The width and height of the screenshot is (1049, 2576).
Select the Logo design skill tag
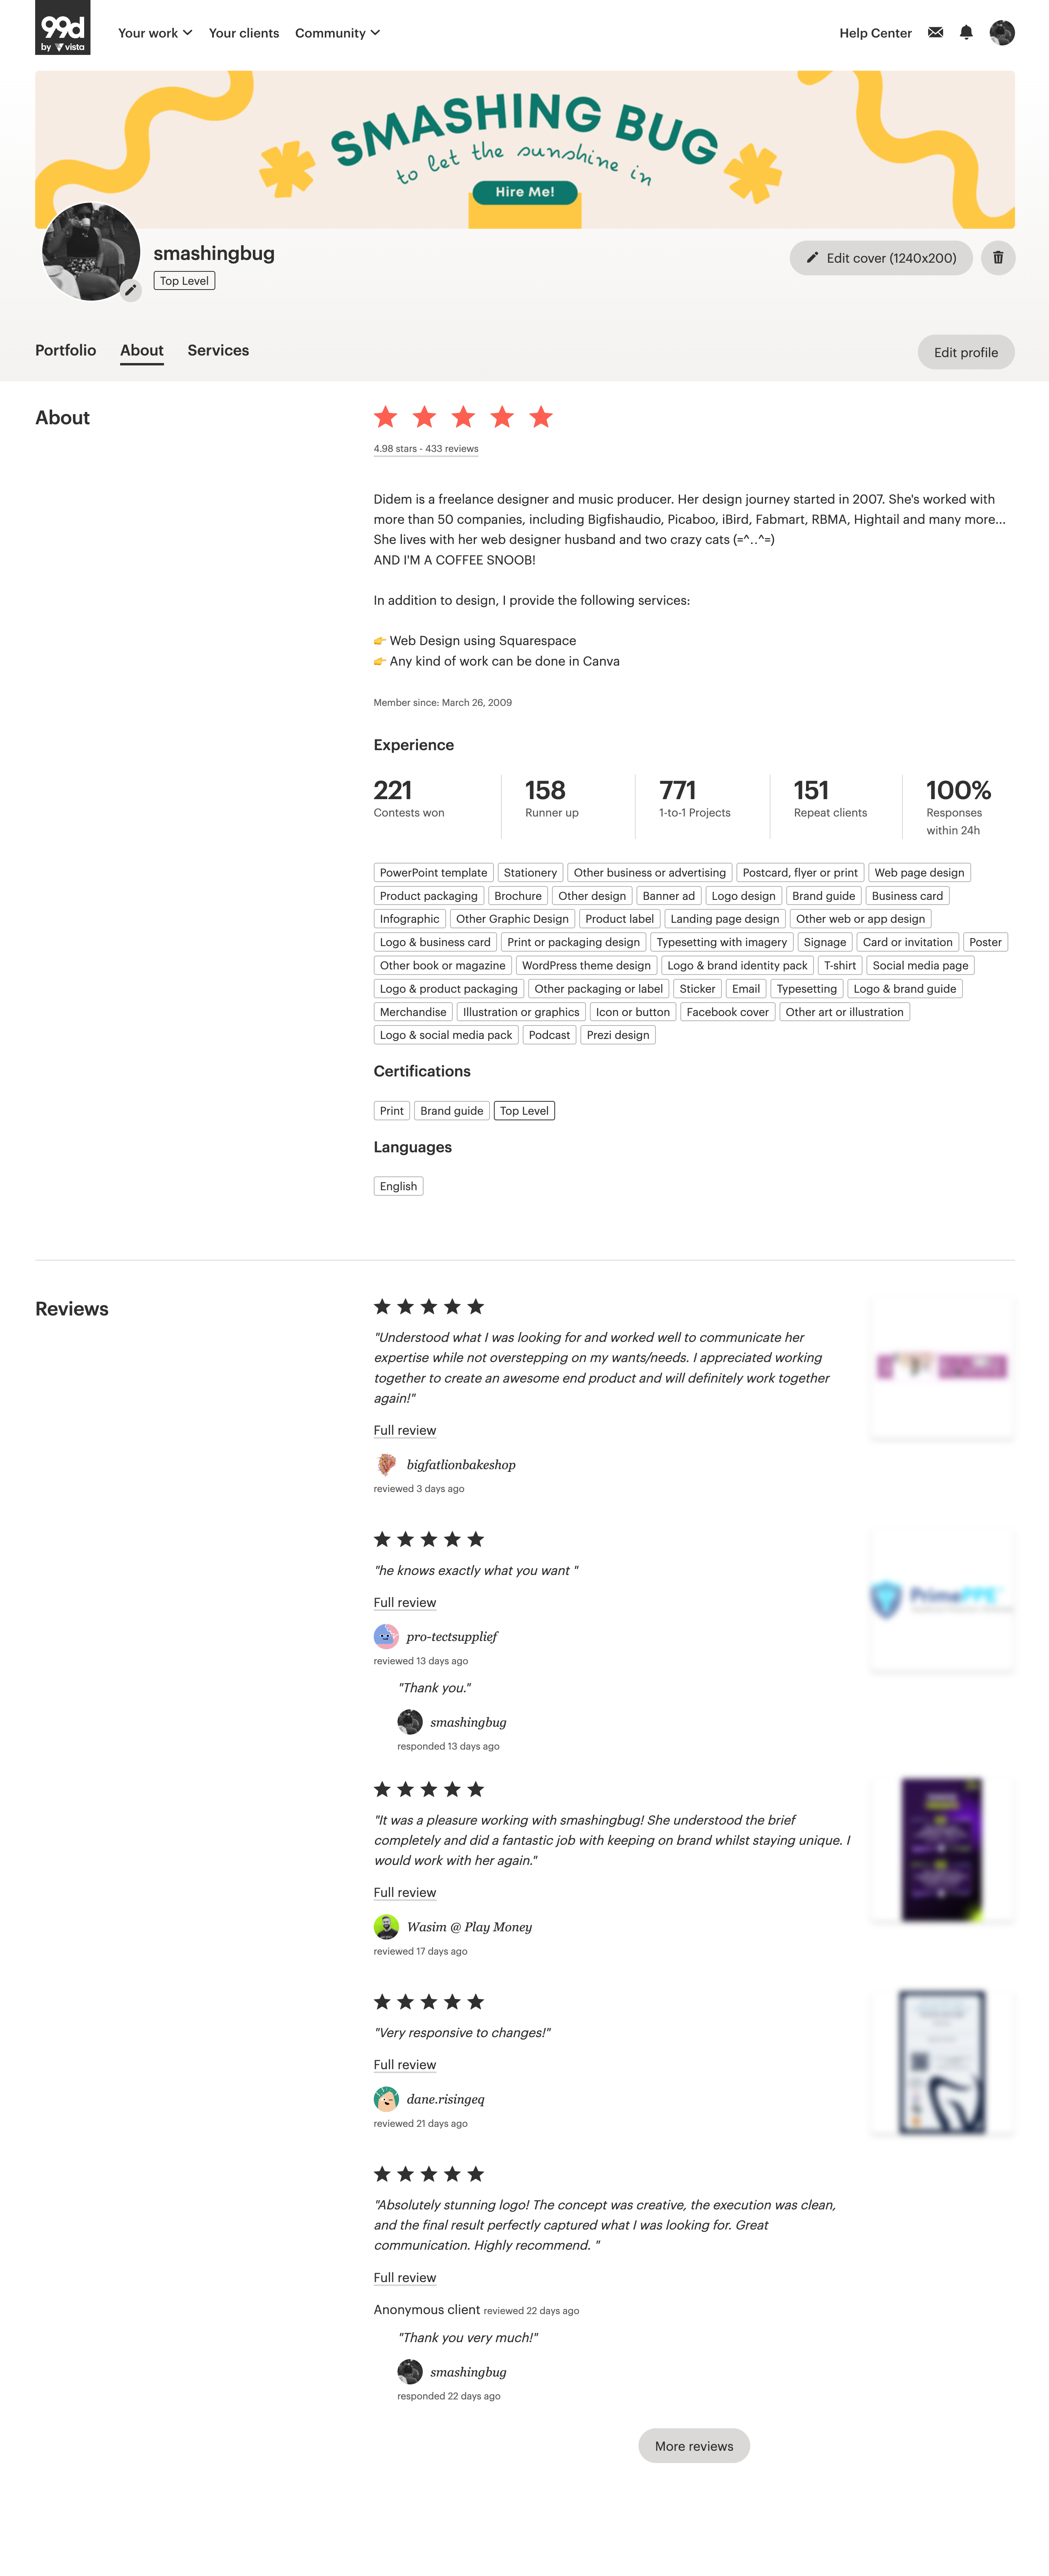point(744,895)
